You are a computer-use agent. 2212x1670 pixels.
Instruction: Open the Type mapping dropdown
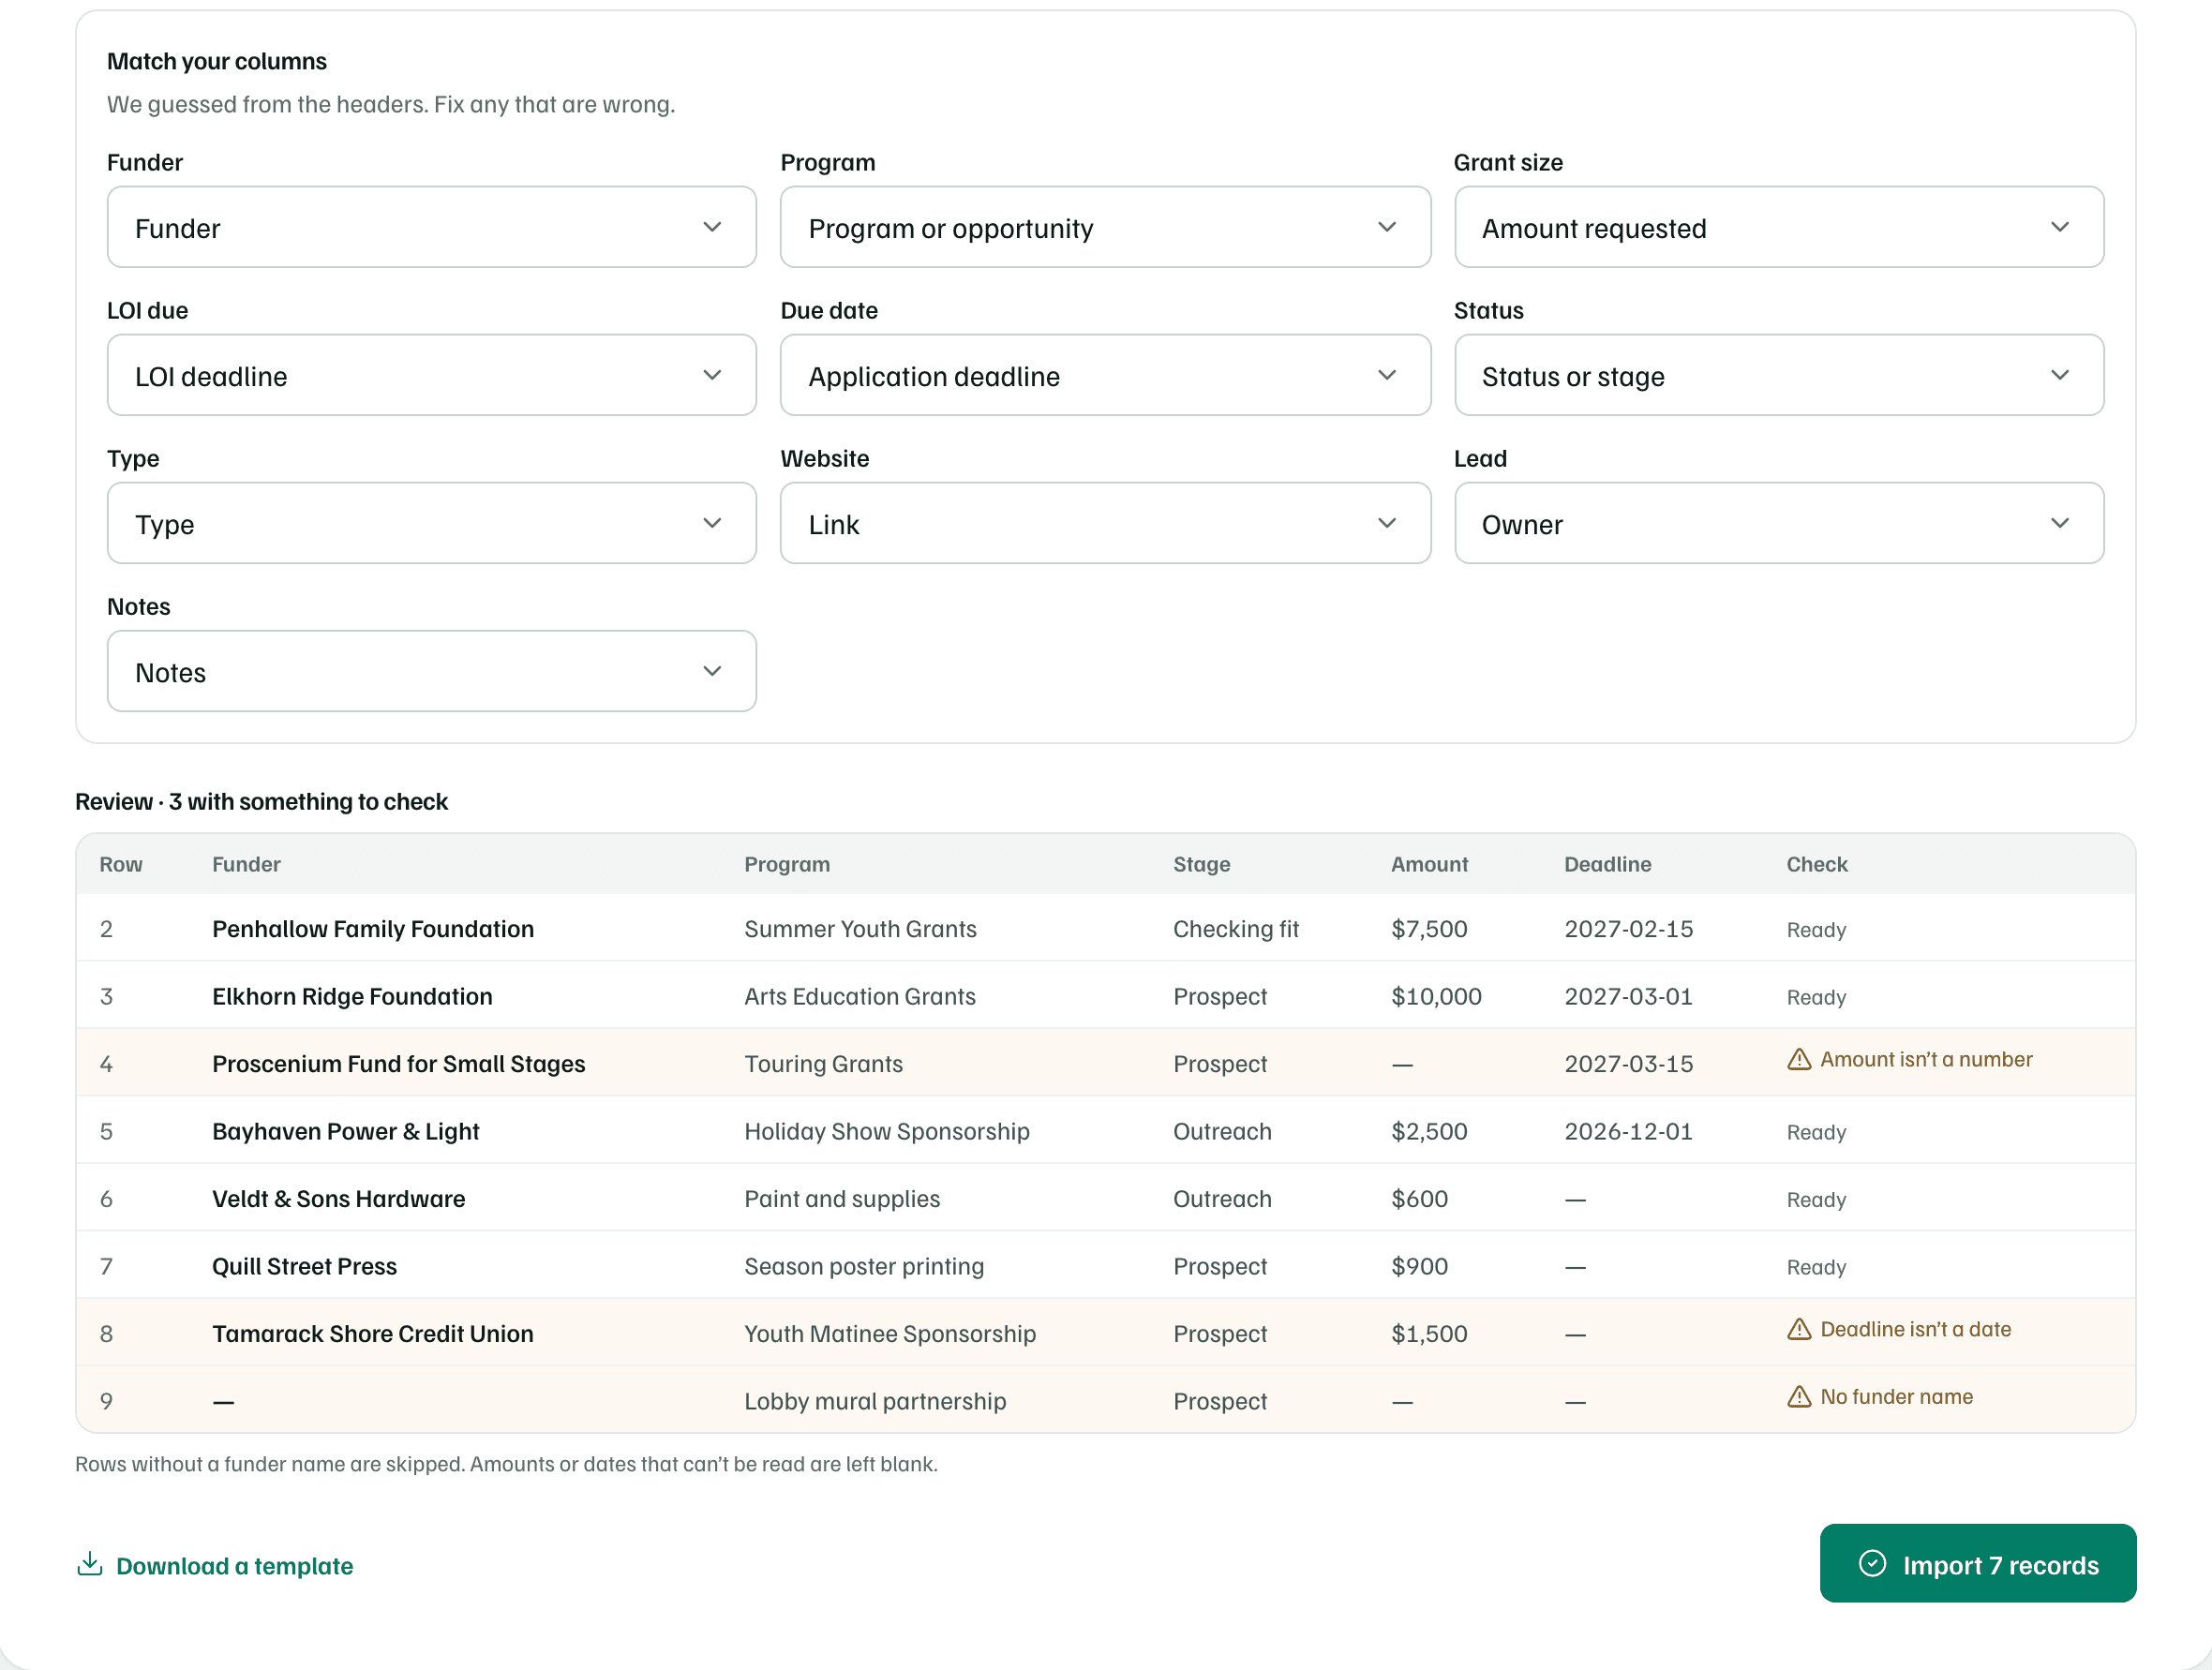pos(431,523)
